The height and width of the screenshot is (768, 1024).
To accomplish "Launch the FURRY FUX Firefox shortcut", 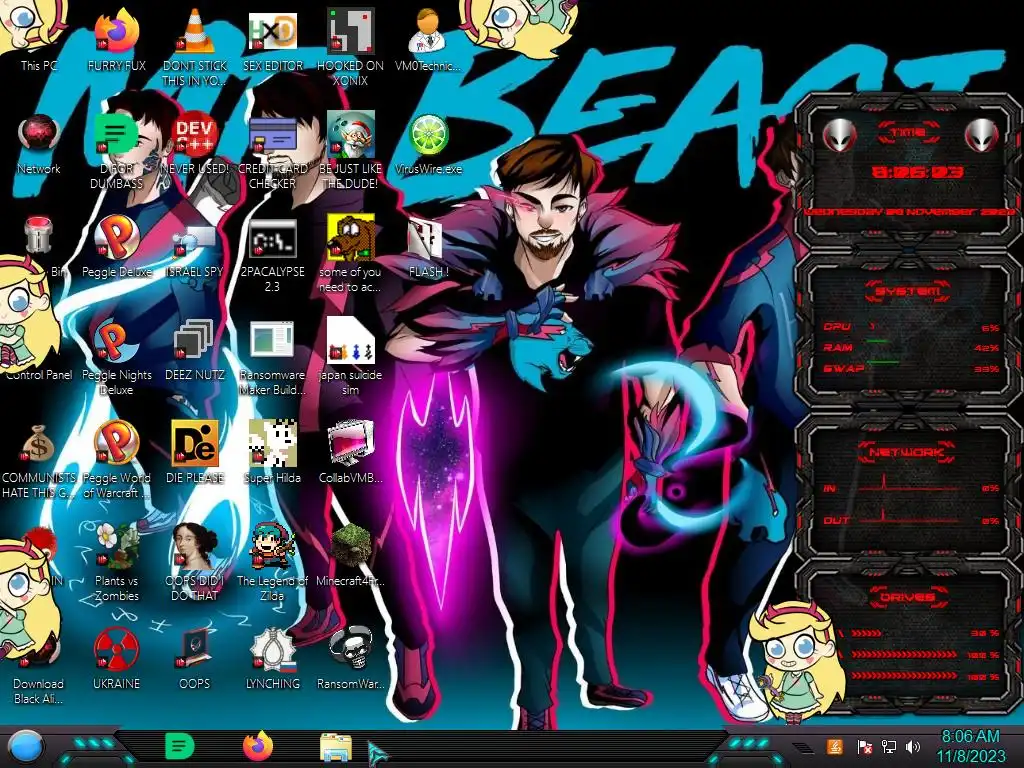I will pos(116,33).
